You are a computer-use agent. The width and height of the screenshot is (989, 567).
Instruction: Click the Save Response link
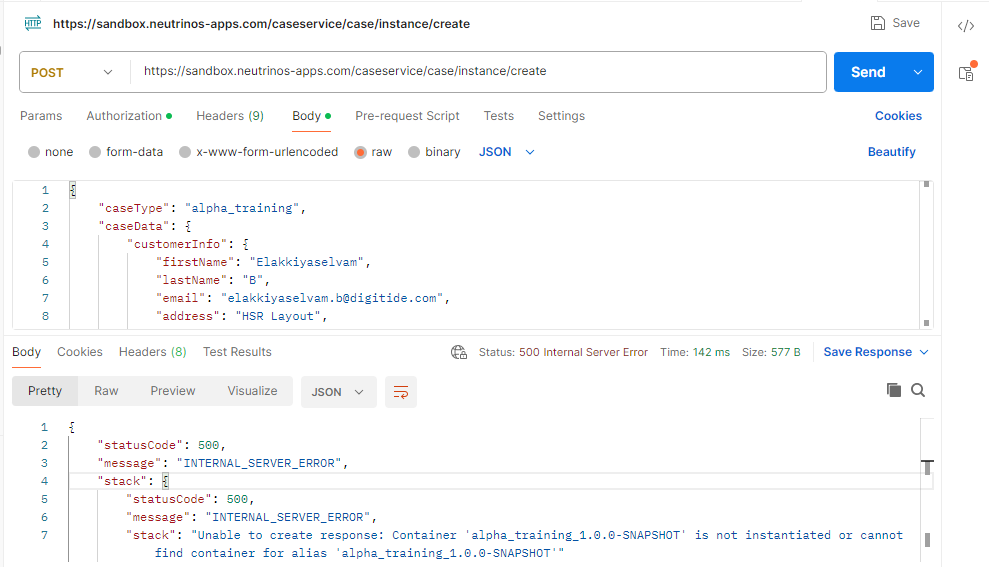[x=867, y=353]
